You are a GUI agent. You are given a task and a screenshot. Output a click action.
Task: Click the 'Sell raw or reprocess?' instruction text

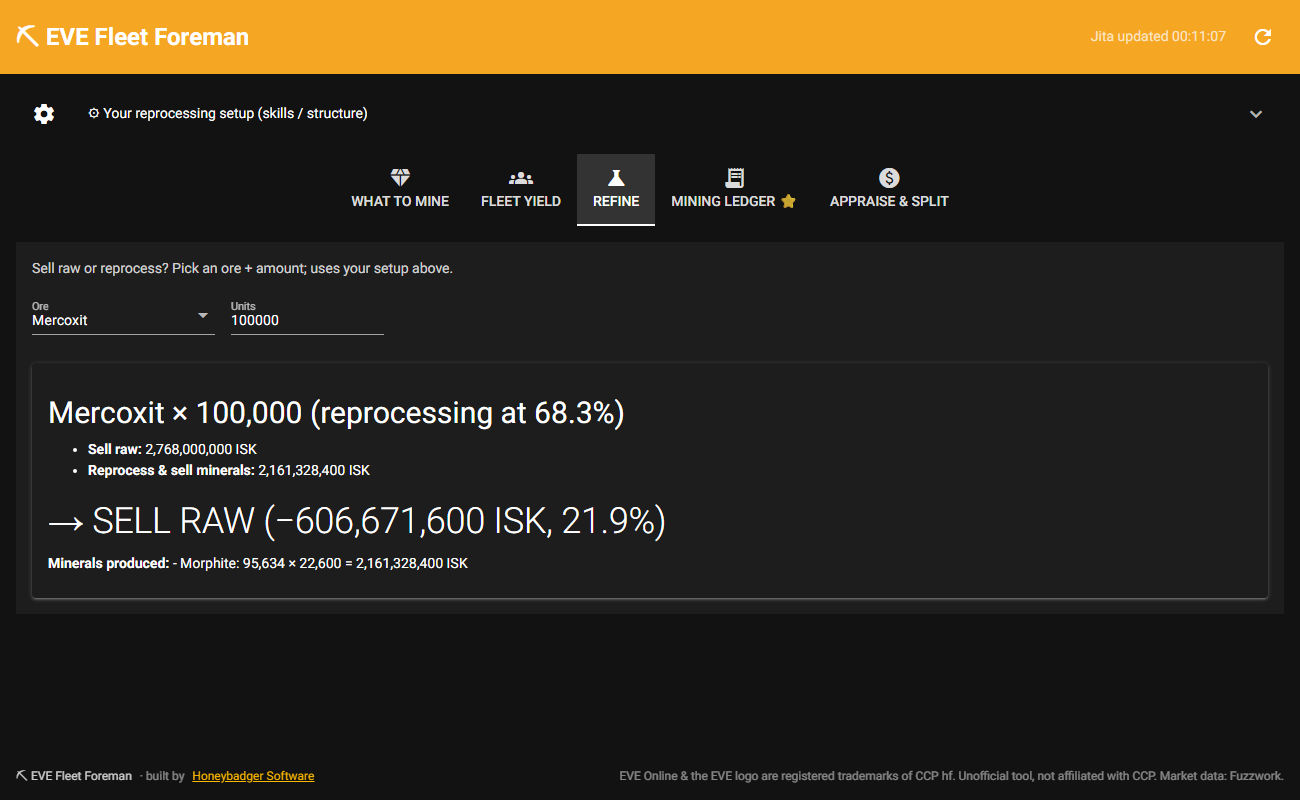click(242, 269)
